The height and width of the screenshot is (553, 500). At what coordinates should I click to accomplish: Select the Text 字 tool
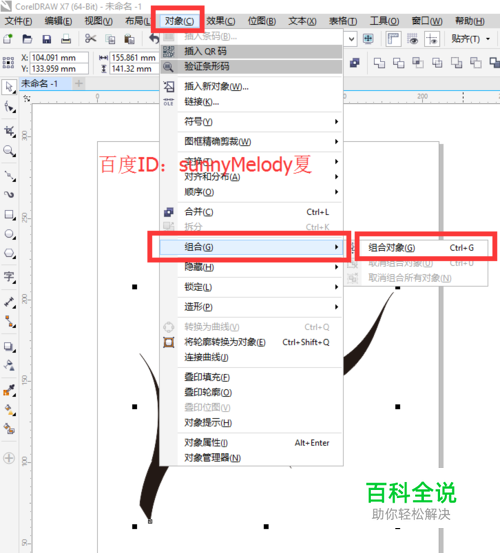pos(9,277)
